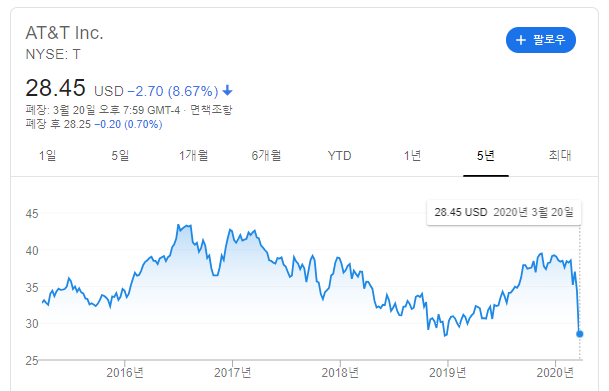Switch to the 1개월 chart tab
The image size is (609, 391).
(193, 156)
